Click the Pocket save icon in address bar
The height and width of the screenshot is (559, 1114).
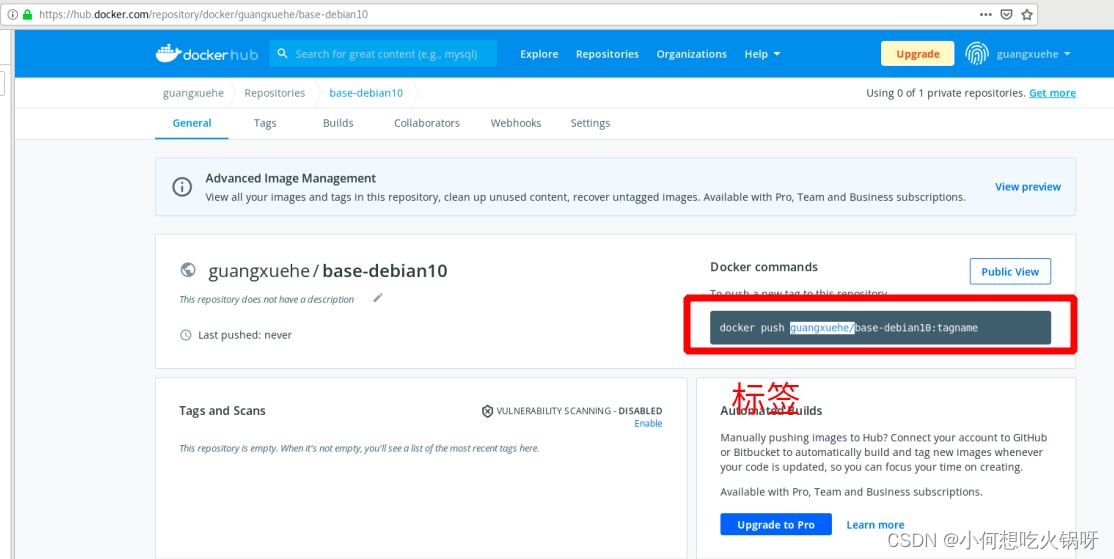[1006, 14]
